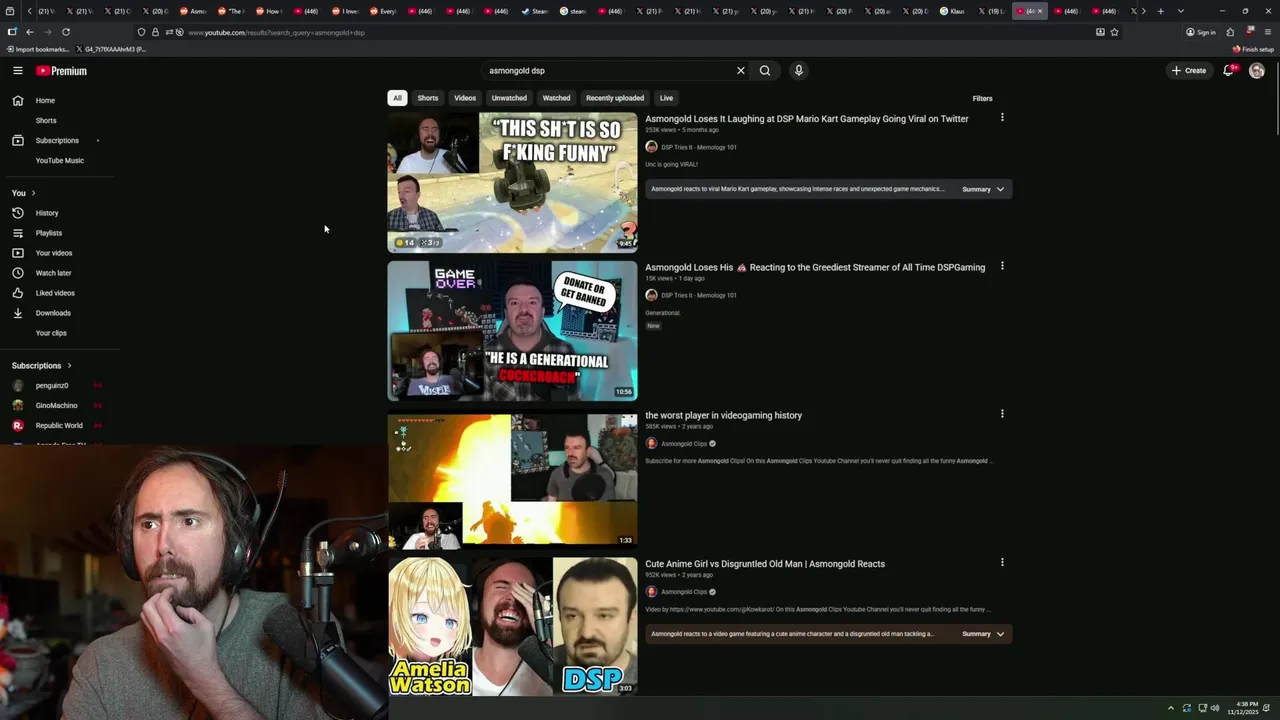Open Downloads page
The image size is (1280, 720).
coord(53,313)
